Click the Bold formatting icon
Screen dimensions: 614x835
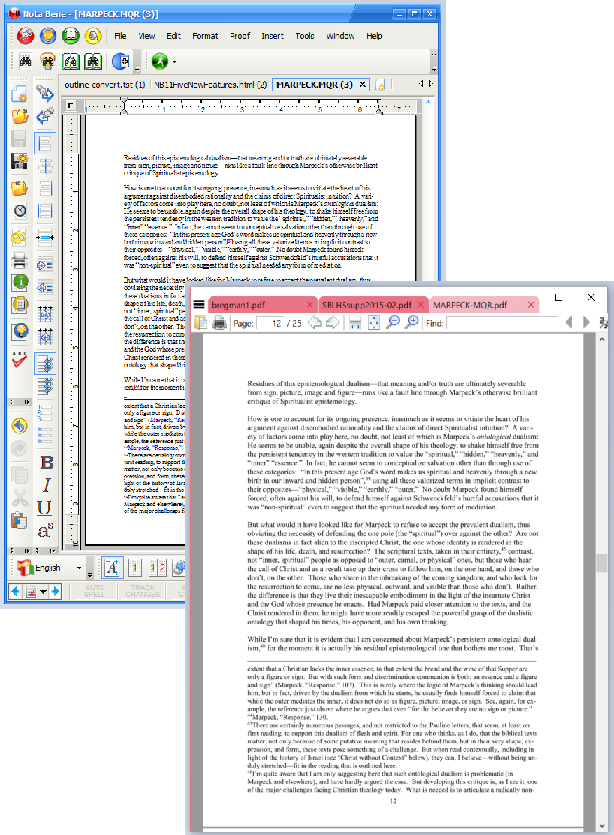45,462
